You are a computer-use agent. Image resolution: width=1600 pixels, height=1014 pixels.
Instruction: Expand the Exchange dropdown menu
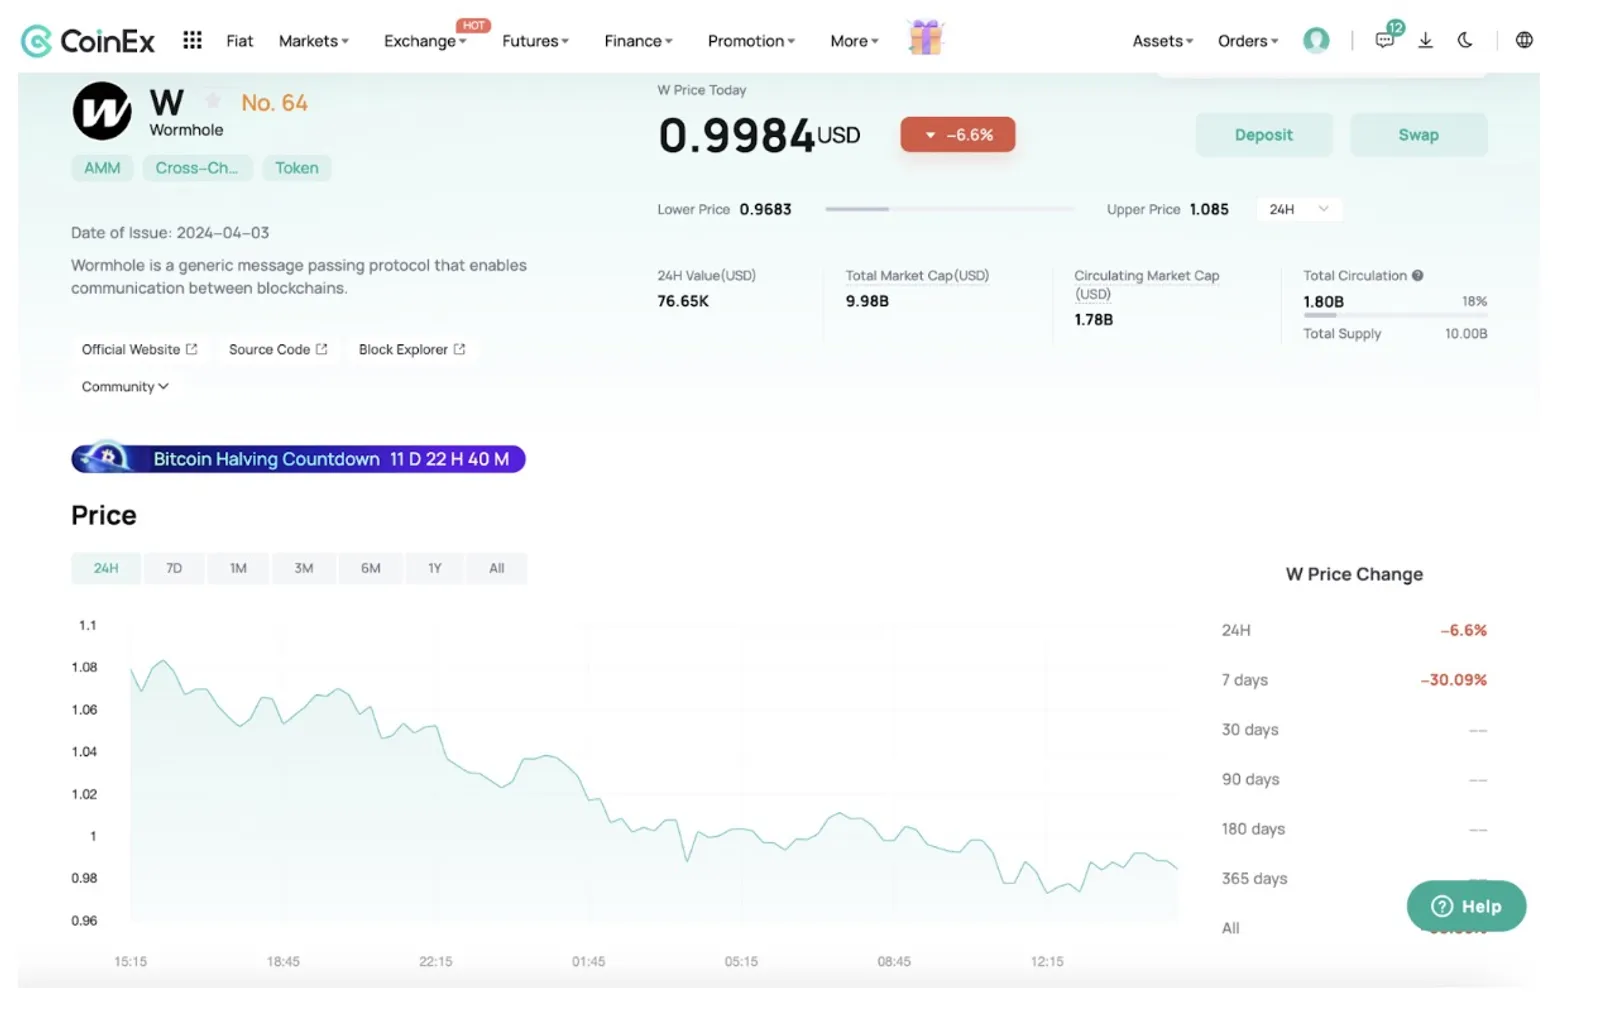(x=425, y=41)
